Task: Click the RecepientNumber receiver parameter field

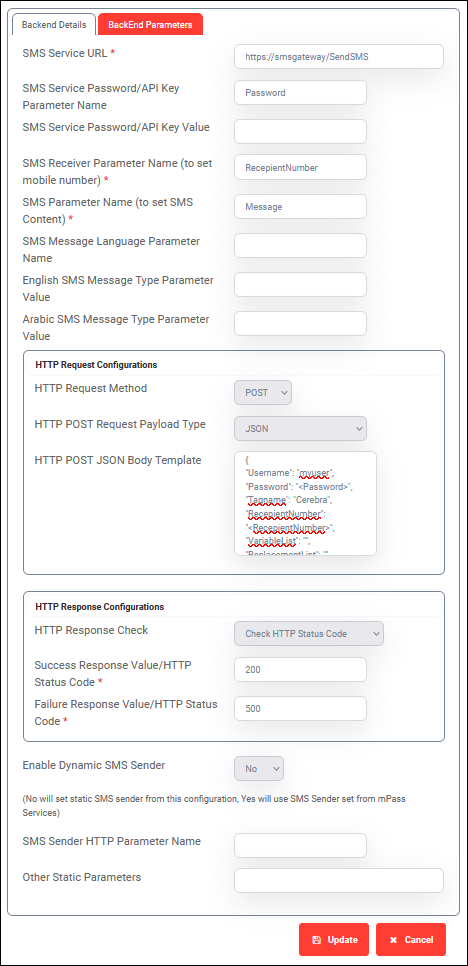Action: pos(301,166)
